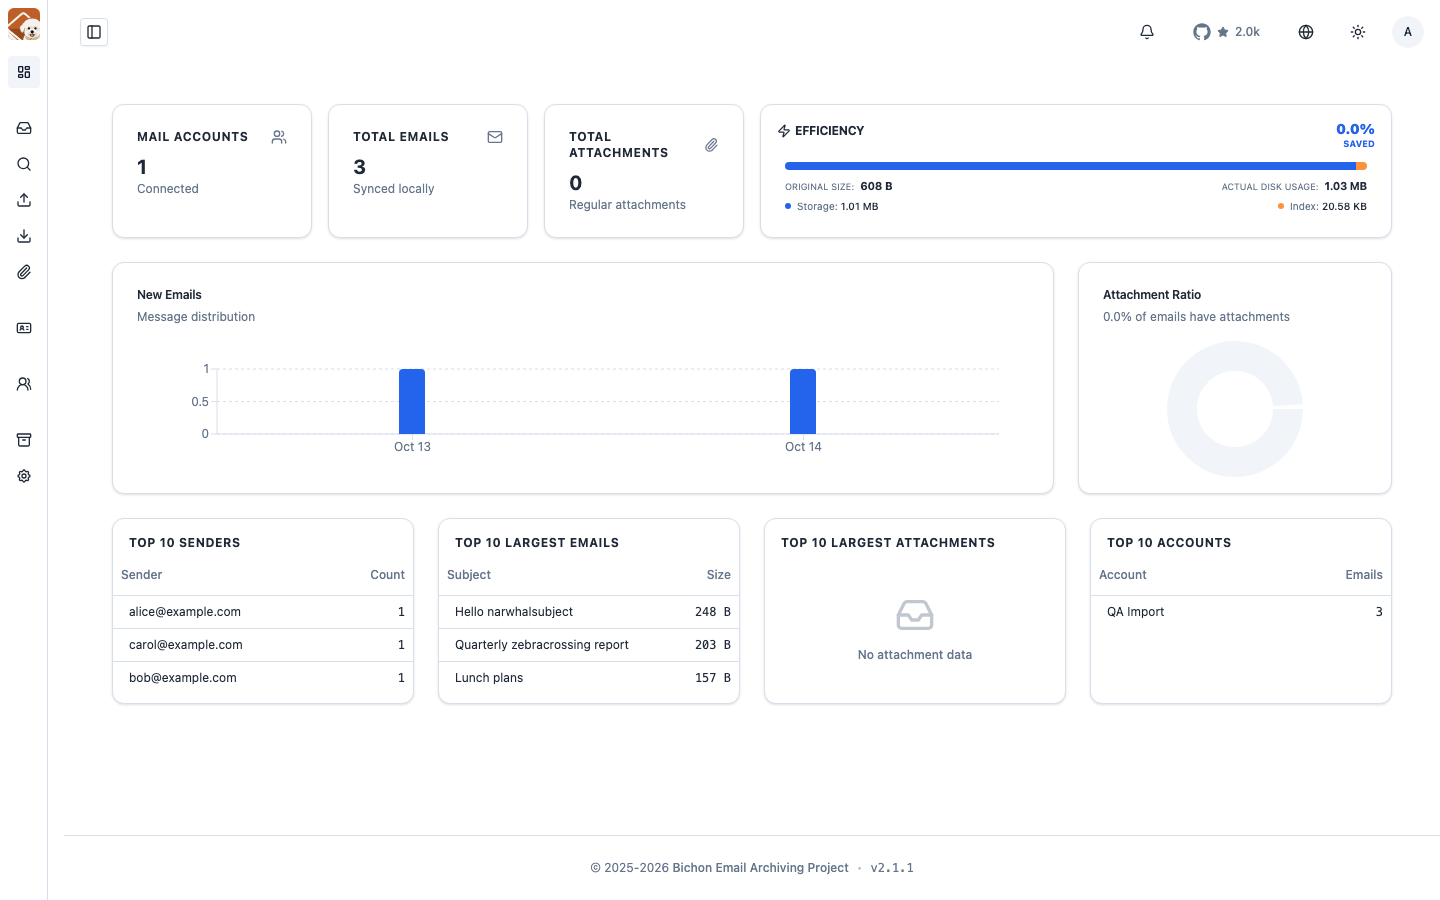Open the inbox tray icon in sidebar

[24, 128]
